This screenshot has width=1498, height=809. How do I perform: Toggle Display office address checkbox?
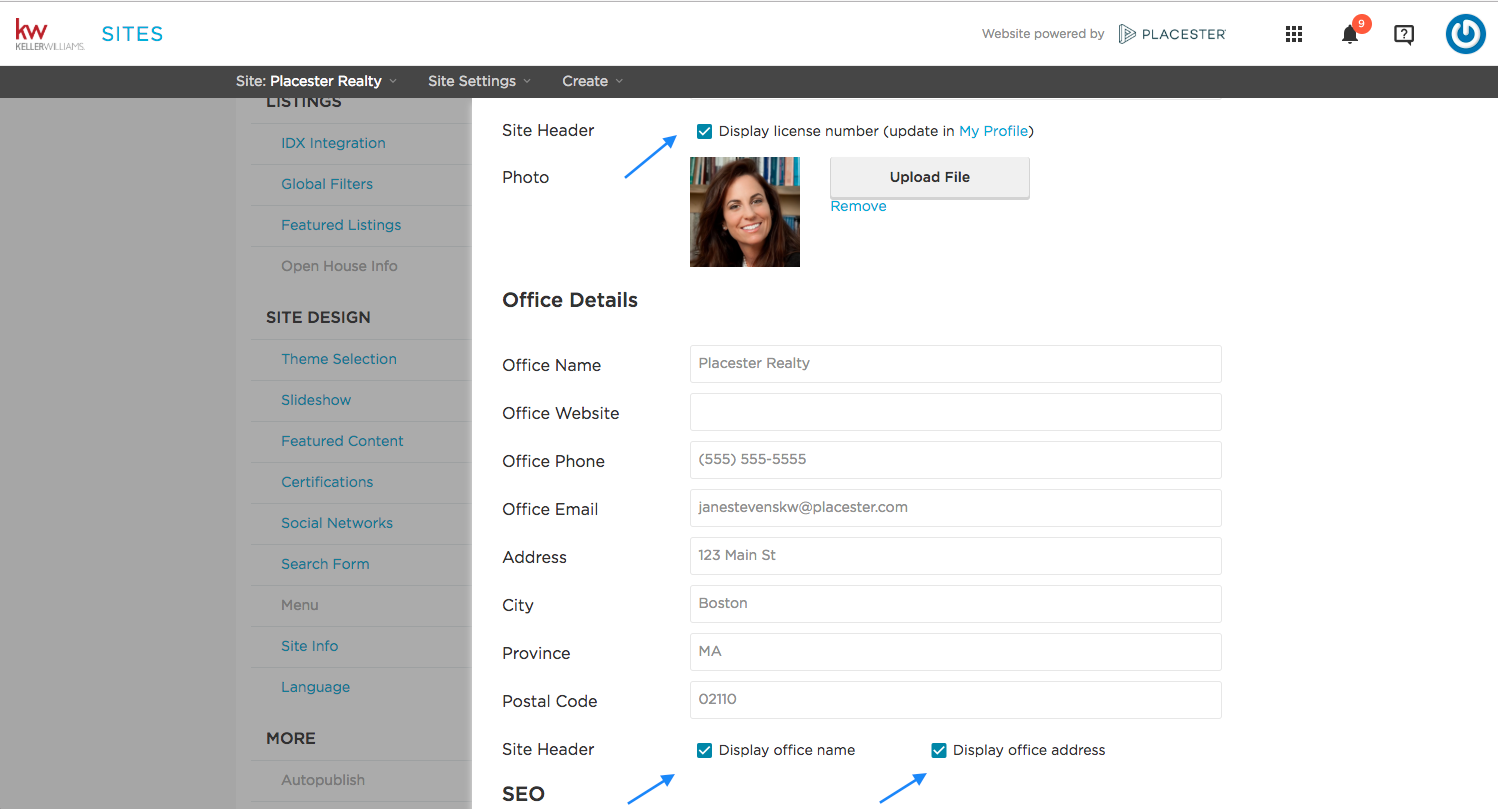(x=939, y=750)
